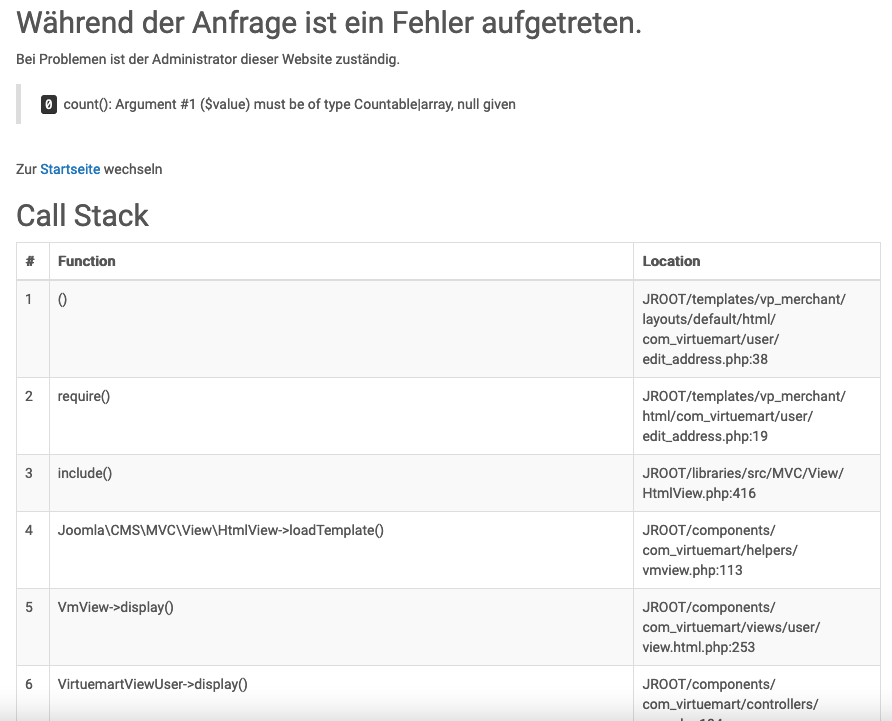Select the require() function cell
This screenshot has height=721, width=892.
[84, 396]
